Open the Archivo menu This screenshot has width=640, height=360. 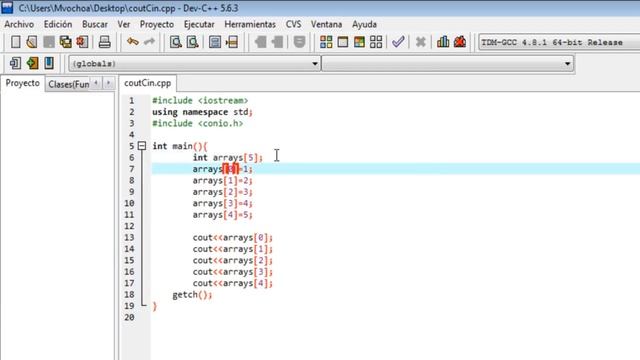[19, 24]
